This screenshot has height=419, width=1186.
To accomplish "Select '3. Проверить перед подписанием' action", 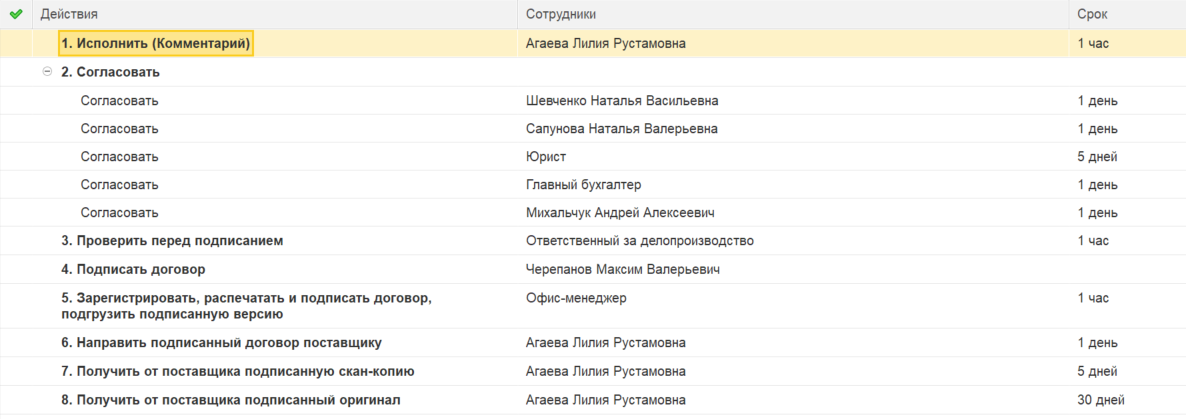I will click(x=172, y=241).
